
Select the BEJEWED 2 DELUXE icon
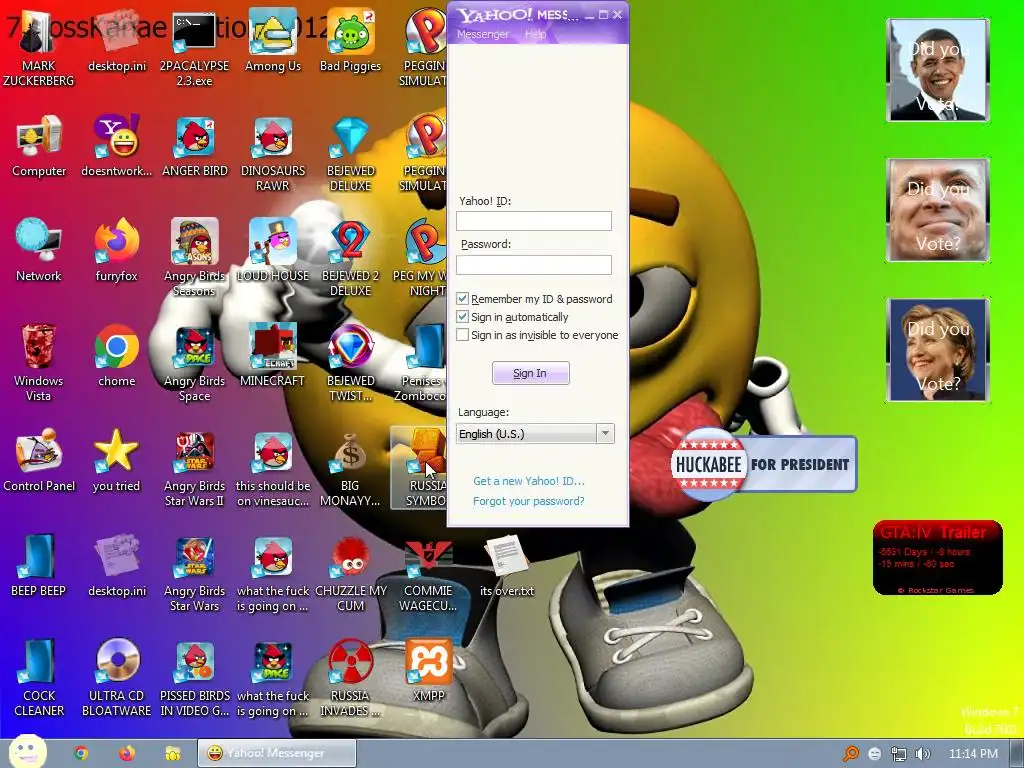(x=350, y=259)
